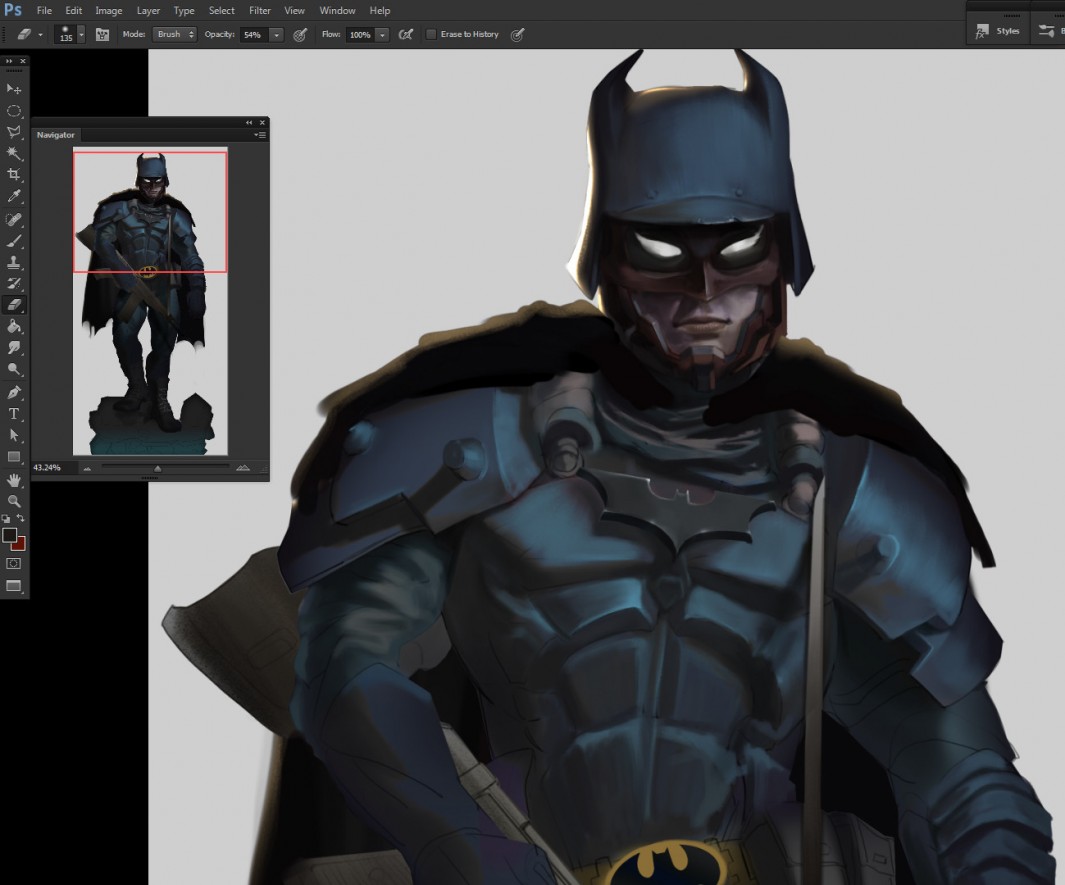Select the Elliptical Marquee tool
This screenshot has height=885, width=1065.
(14, 111)
